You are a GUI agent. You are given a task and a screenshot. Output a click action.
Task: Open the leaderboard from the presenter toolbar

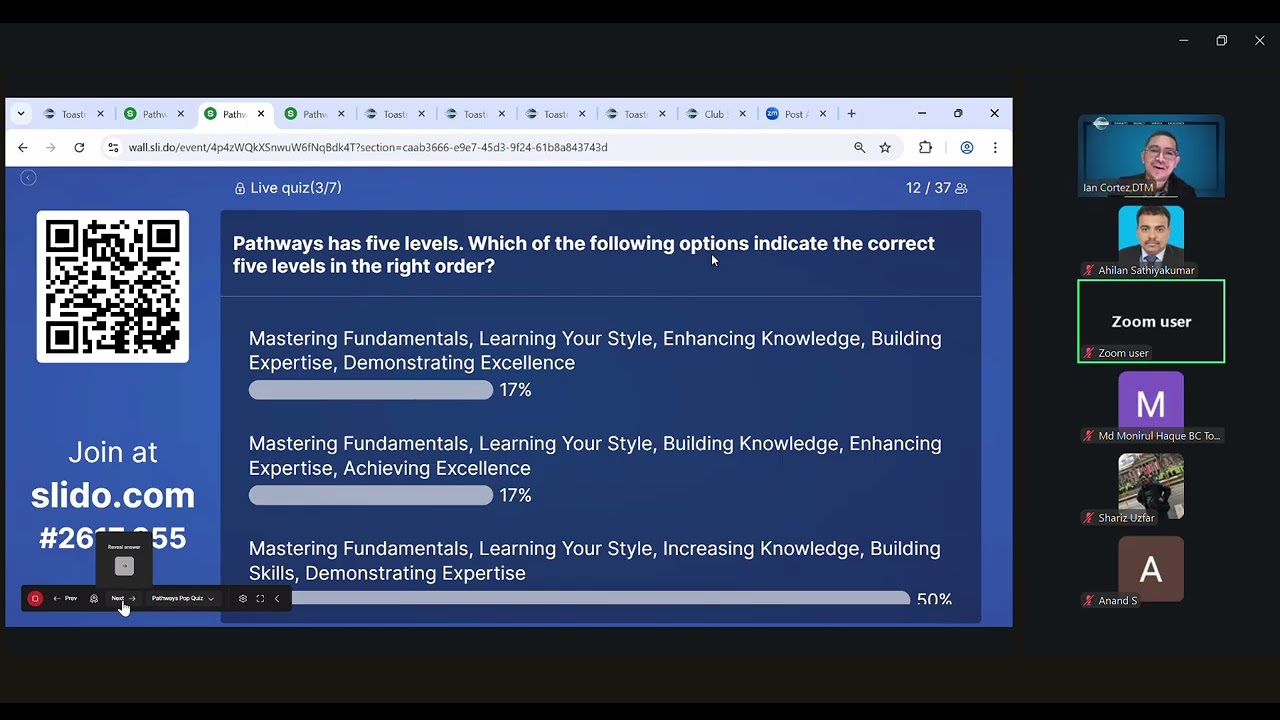[94, 598]
